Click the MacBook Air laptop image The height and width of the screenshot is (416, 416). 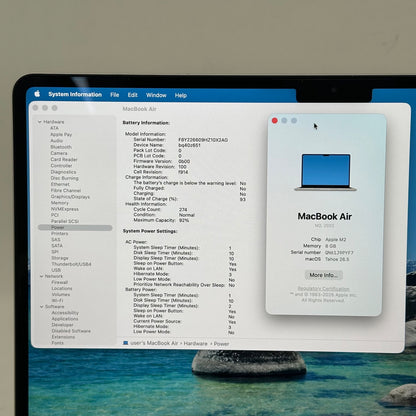(x=325, y=172)
